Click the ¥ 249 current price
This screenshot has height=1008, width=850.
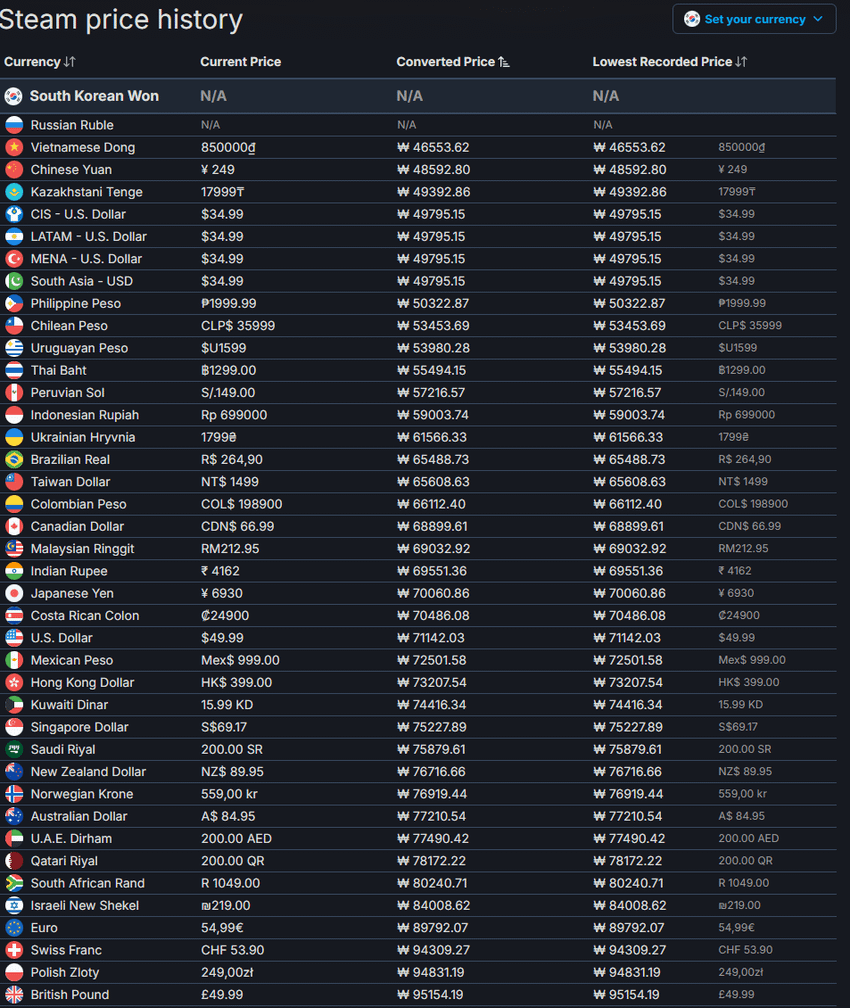tap(218, 170)
